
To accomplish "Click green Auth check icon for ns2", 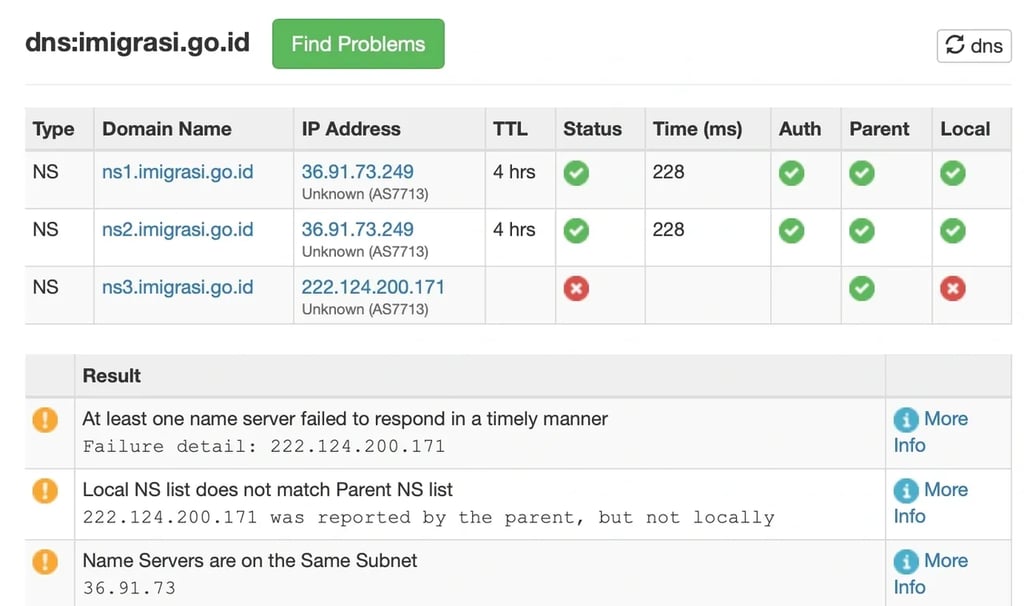I will pos(791,231).
